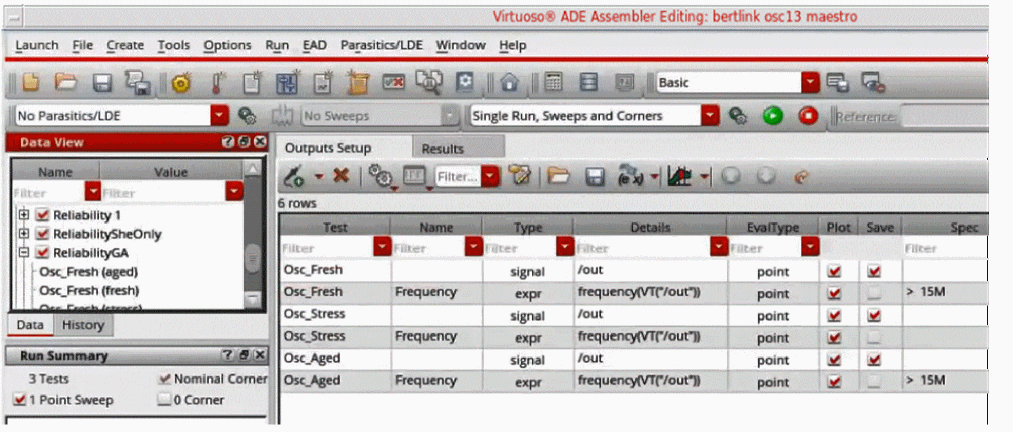Click the stacked database results icon

(x=589, y=82)
